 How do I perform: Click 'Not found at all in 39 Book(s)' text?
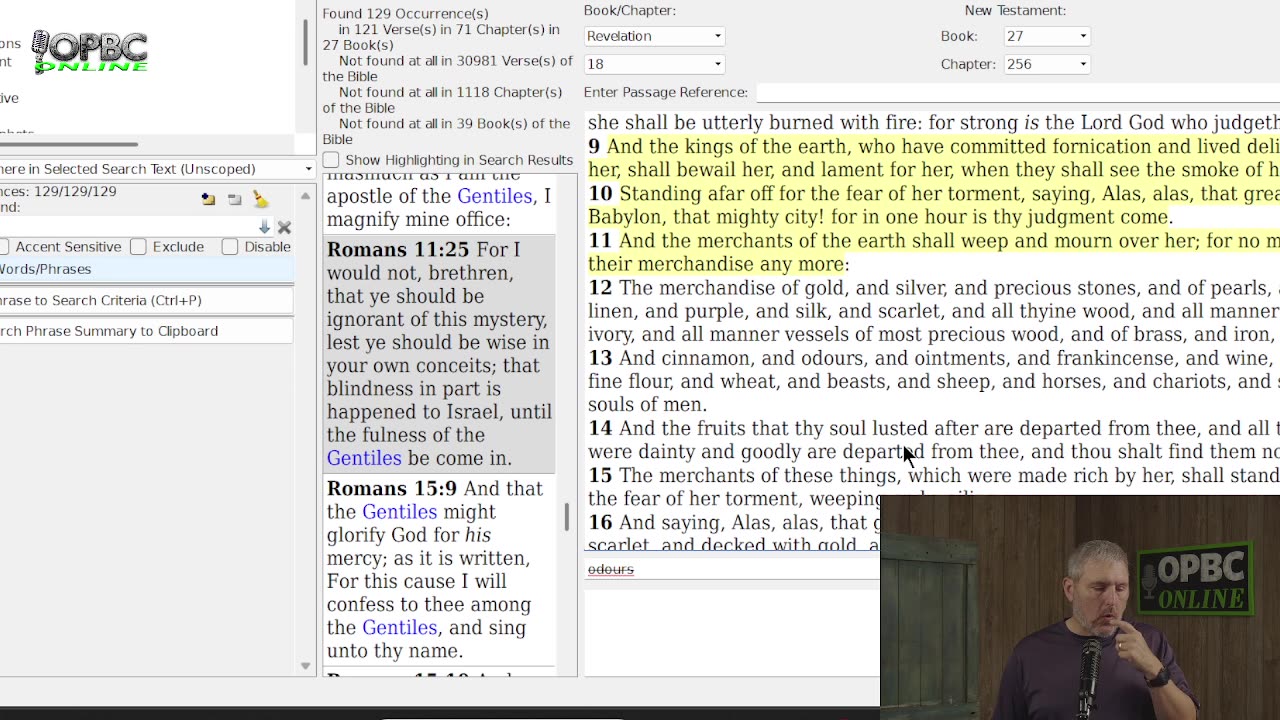(446, 131)
